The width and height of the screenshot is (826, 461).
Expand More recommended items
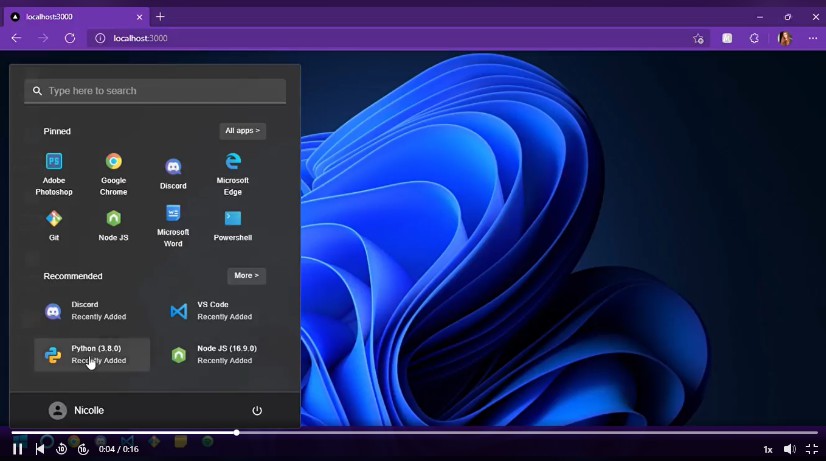tap(246, 276)
